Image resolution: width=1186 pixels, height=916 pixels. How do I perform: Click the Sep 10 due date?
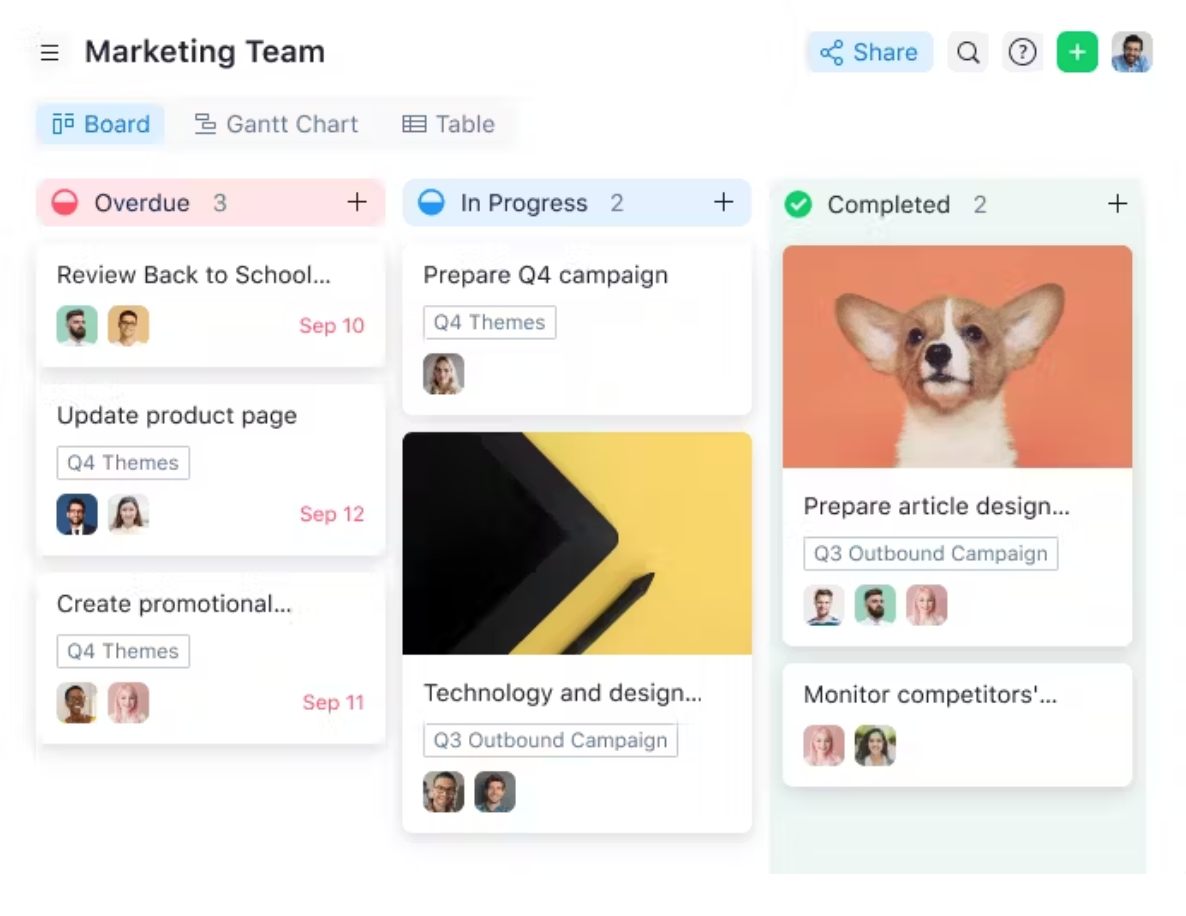(x=332, y=326)
